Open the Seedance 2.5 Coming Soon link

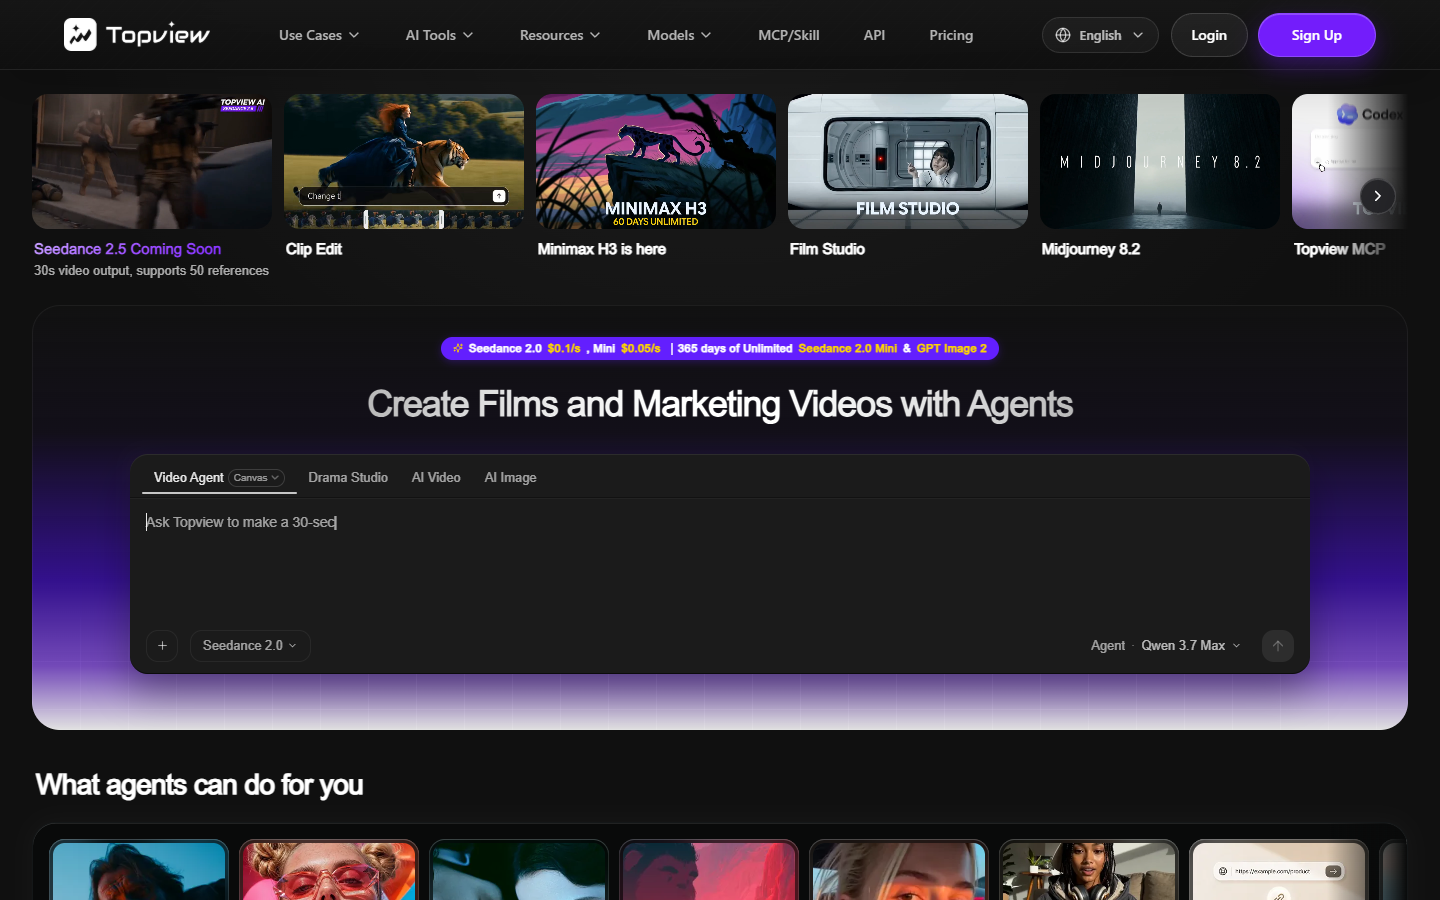pos(127,249)
